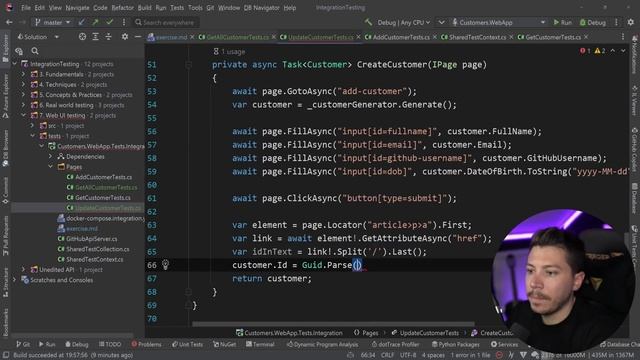Close the UpdateCustomerTests.cs tab
The height and width of the screenshot is (360, 640).
point(358,37)
